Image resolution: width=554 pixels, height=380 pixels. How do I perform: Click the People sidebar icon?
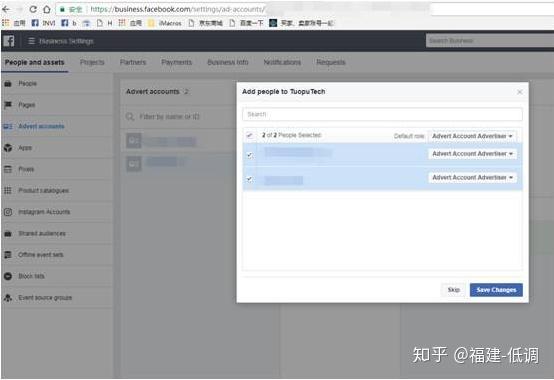[x=8, y=84]
